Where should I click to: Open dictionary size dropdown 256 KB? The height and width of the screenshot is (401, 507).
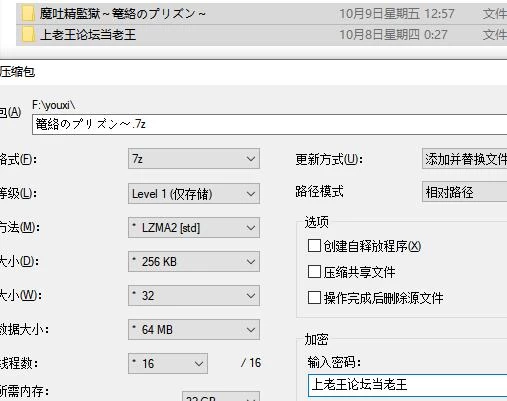[194, 262]
